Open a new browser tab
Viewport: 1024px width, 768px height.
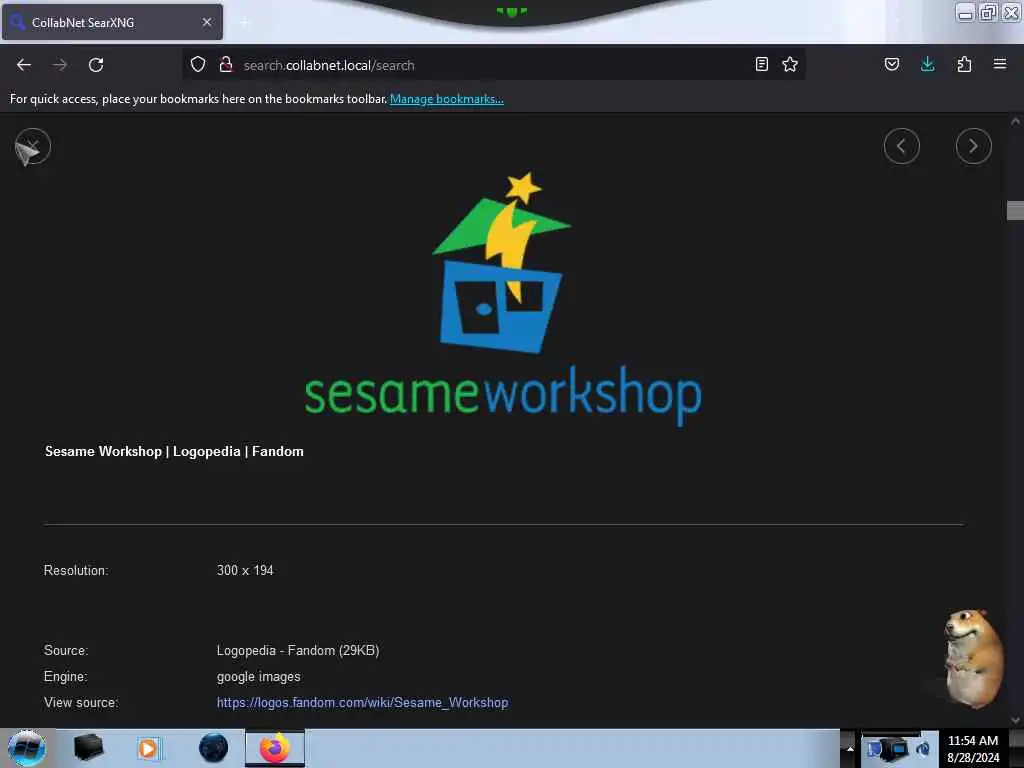244,22
